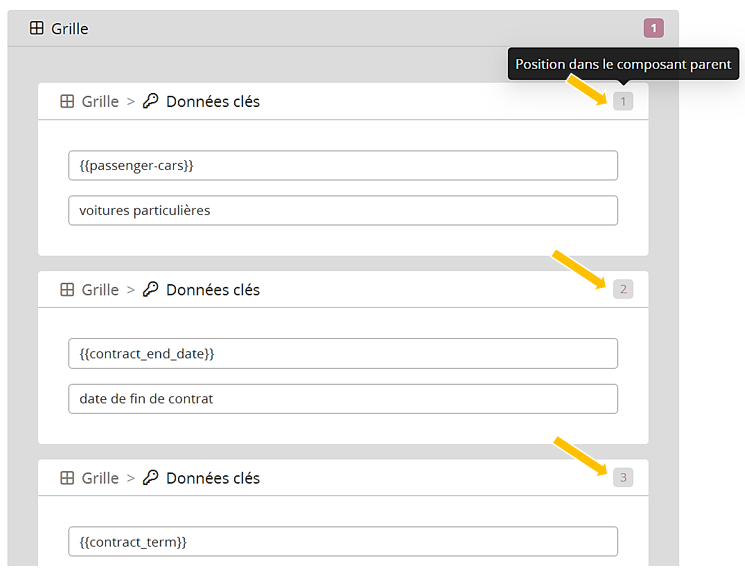Image resolution: width=745 pixels, height=580 pixels.
Task: Click the grid icon in the third Données clés card
Action: click(67, 478)
